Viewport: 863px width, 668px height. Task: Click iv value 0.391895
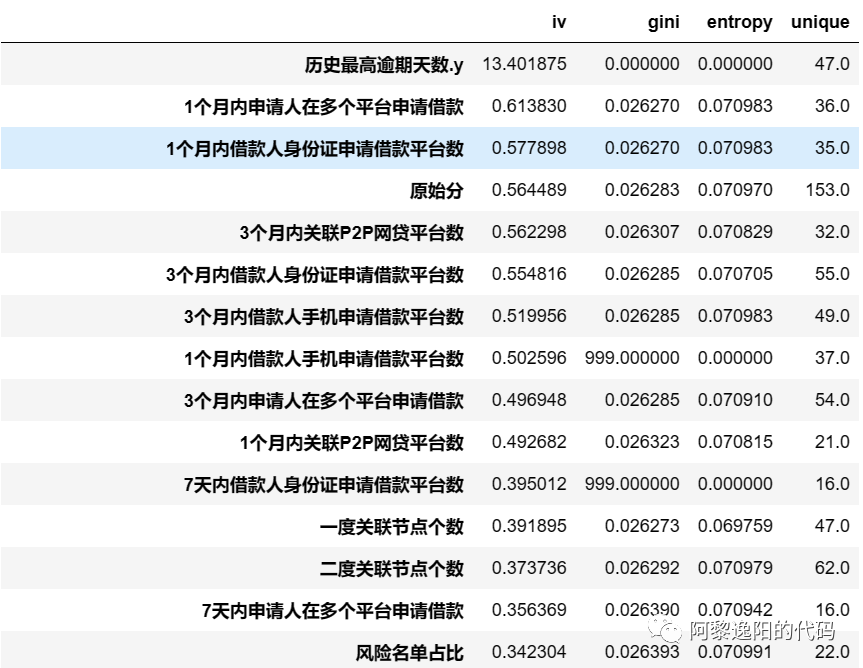pos(529,526)
